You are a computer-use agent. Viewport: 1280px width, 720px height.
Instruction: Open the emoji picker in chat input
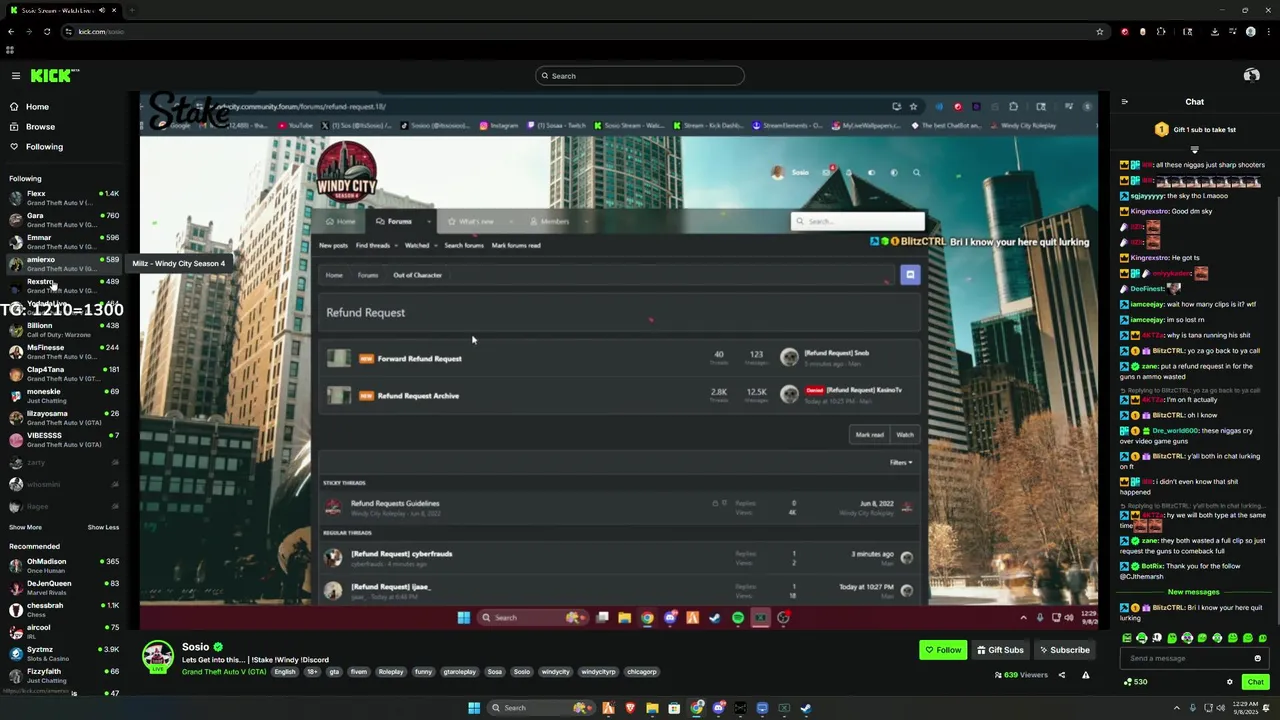click(x=1257, y=658)
